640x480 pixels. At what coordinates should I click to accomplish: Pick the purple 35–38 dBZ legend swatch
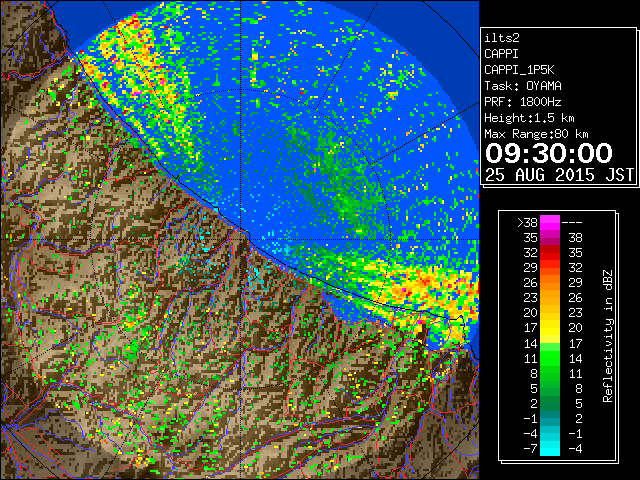(550, 238)
